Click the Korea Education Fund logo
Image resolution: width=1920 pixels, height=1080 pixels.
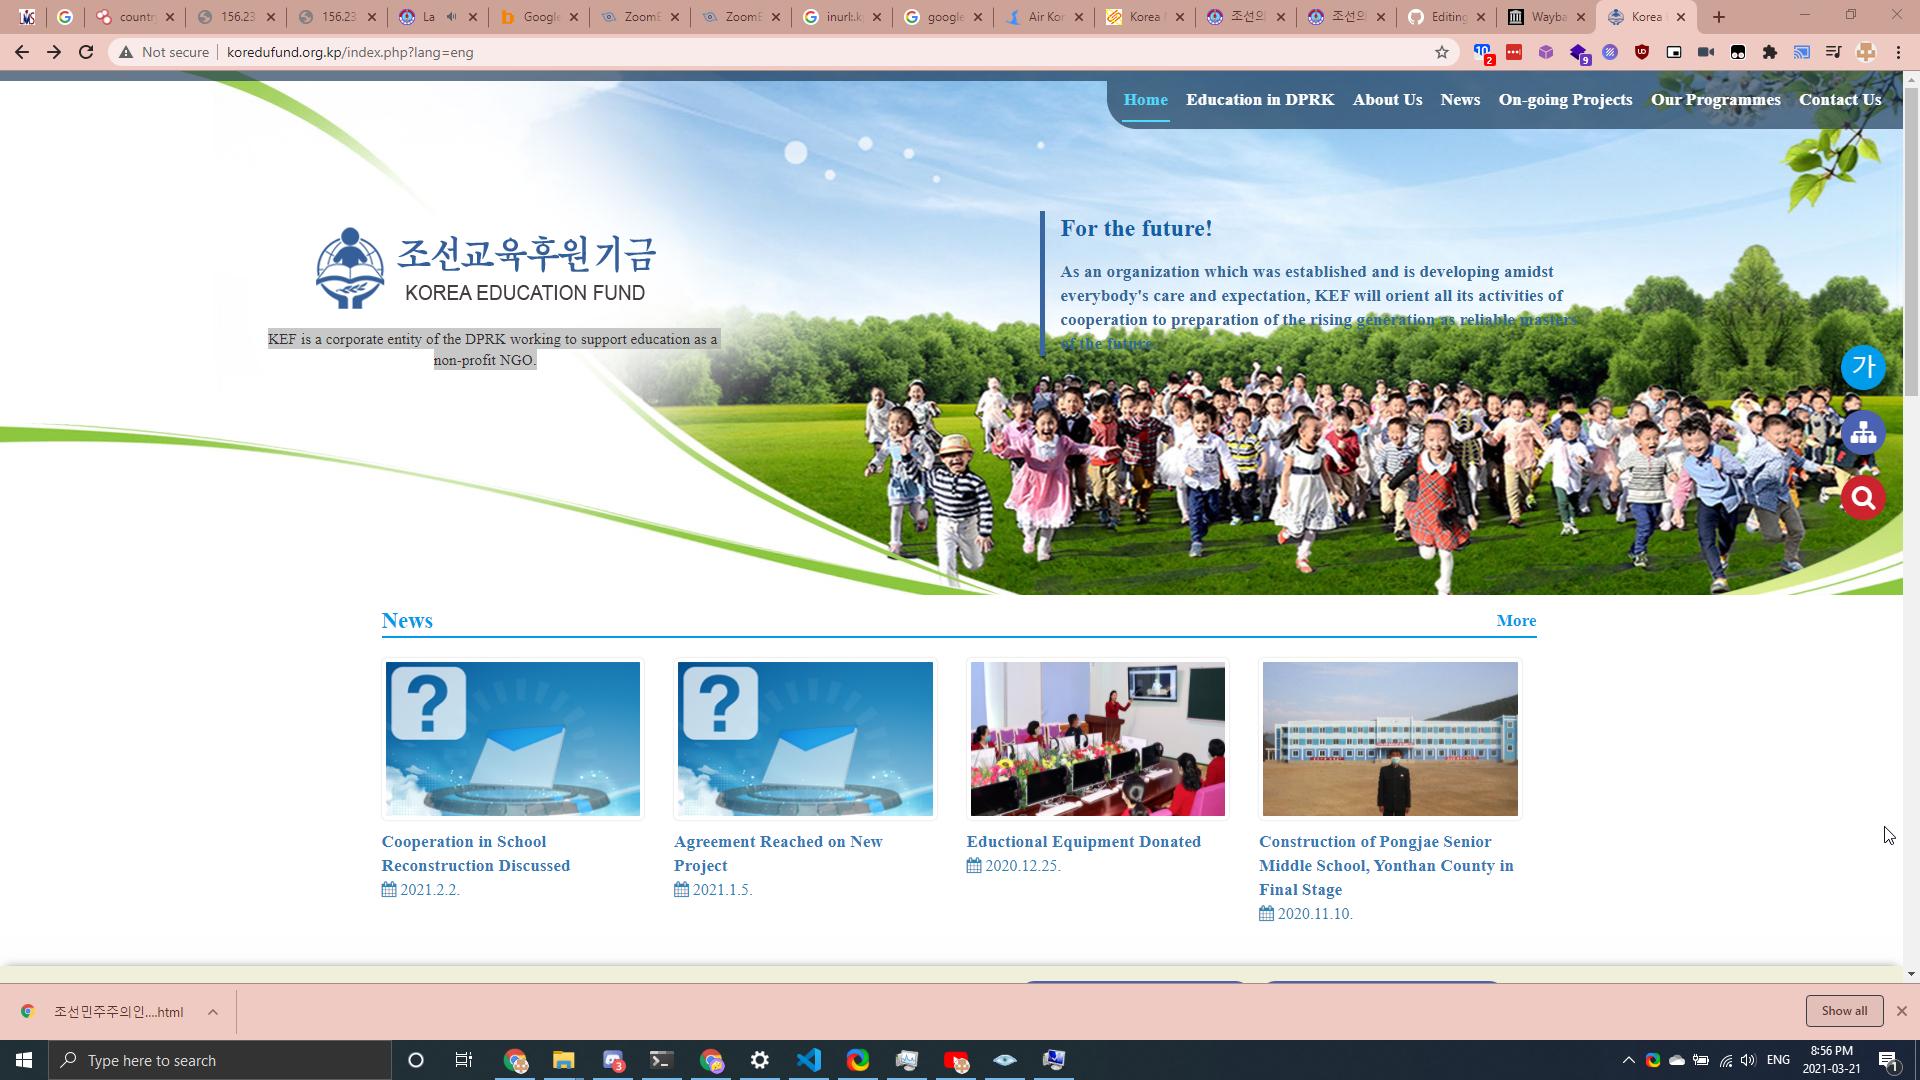tap(486, 268)
